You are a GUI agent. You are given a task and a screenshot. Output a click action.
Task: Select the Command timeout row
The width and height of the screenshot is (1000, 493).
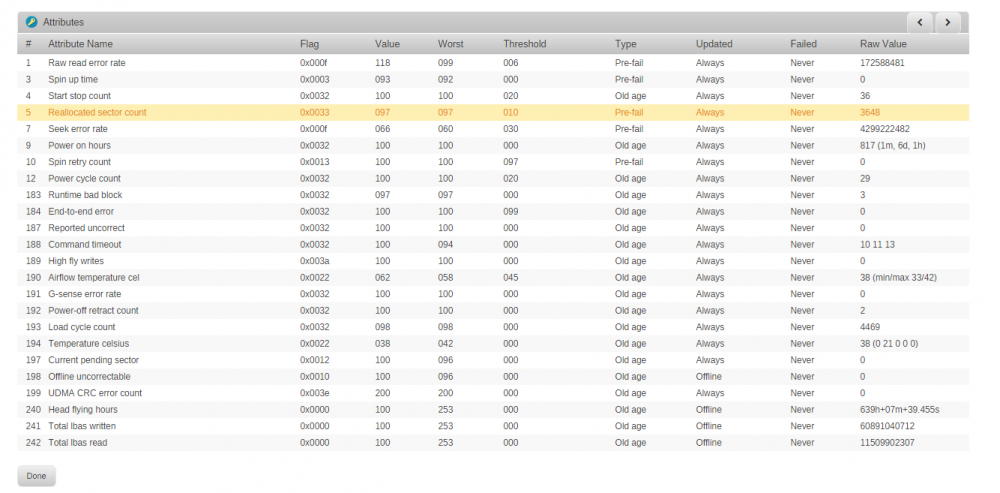coord(493,245)
